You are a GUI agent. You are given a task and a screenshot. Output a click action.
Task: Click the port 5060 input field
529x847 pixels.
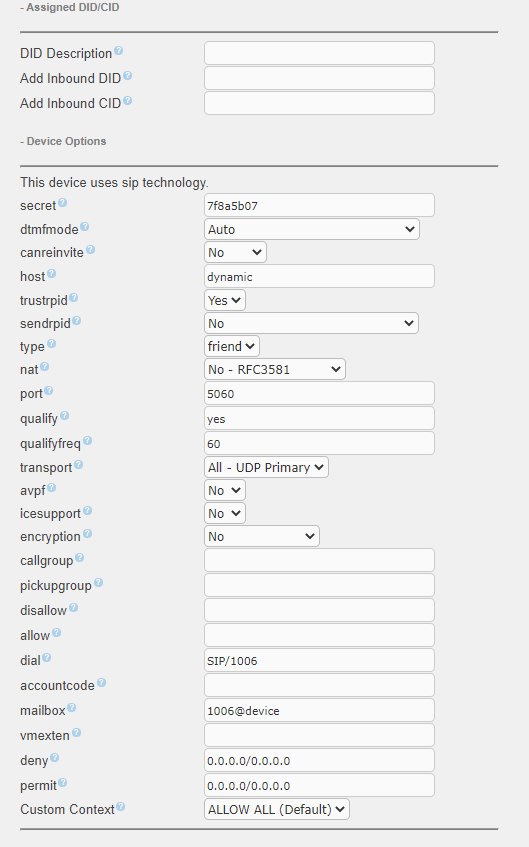pyautogui.click(x=319, y=393)
